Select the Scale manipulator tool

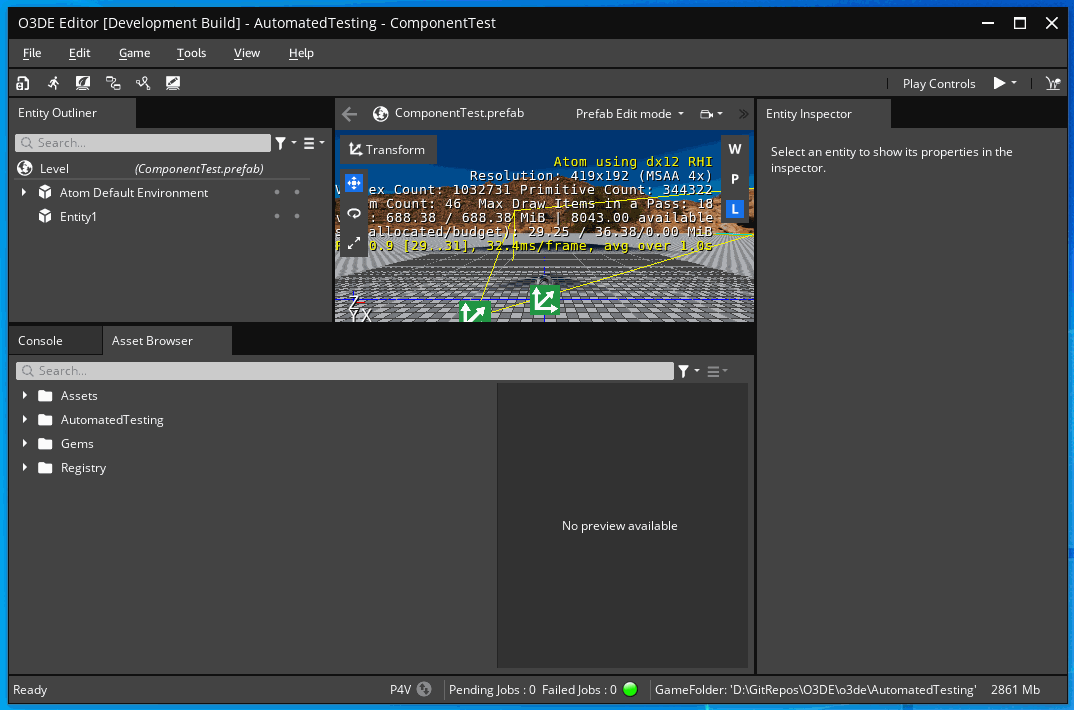click(353, 243)
